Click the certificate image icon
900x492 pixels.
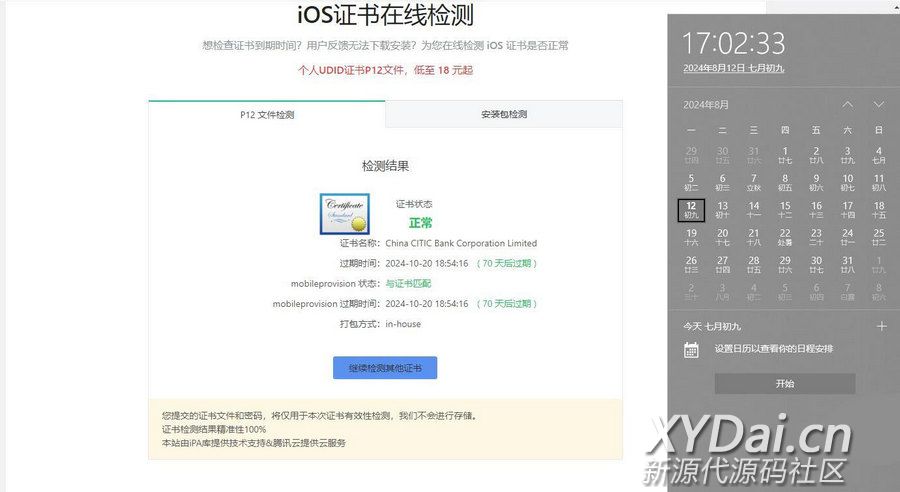pyautogui.click(x=344, y=214)
